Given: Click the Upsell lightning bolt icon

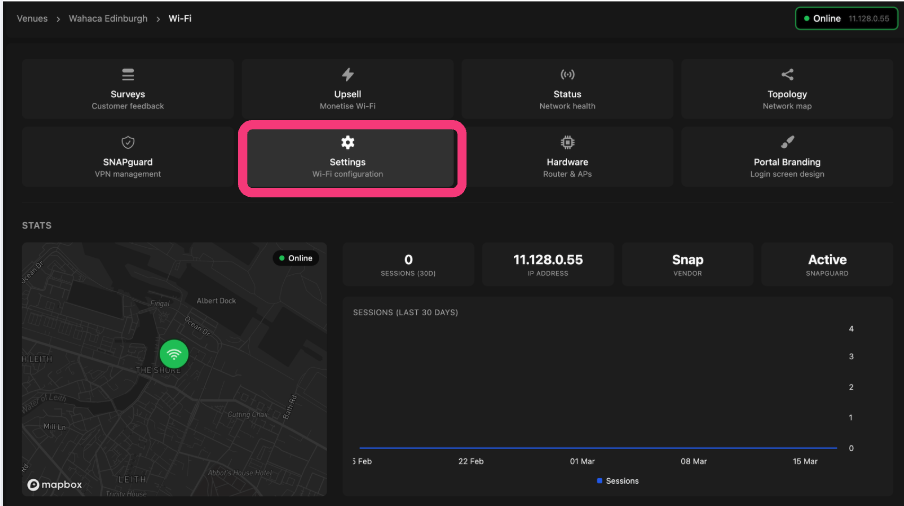Looking at the screenshot, I should point(347,75).
